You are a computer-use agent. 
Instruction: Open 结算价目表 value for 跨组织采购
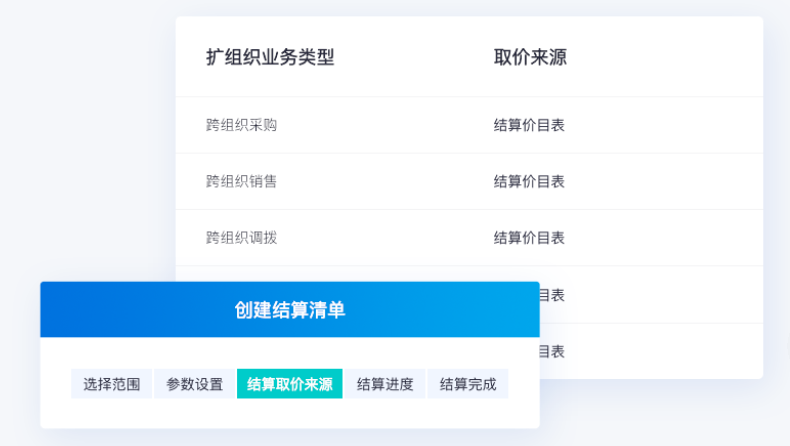point(529,125)
